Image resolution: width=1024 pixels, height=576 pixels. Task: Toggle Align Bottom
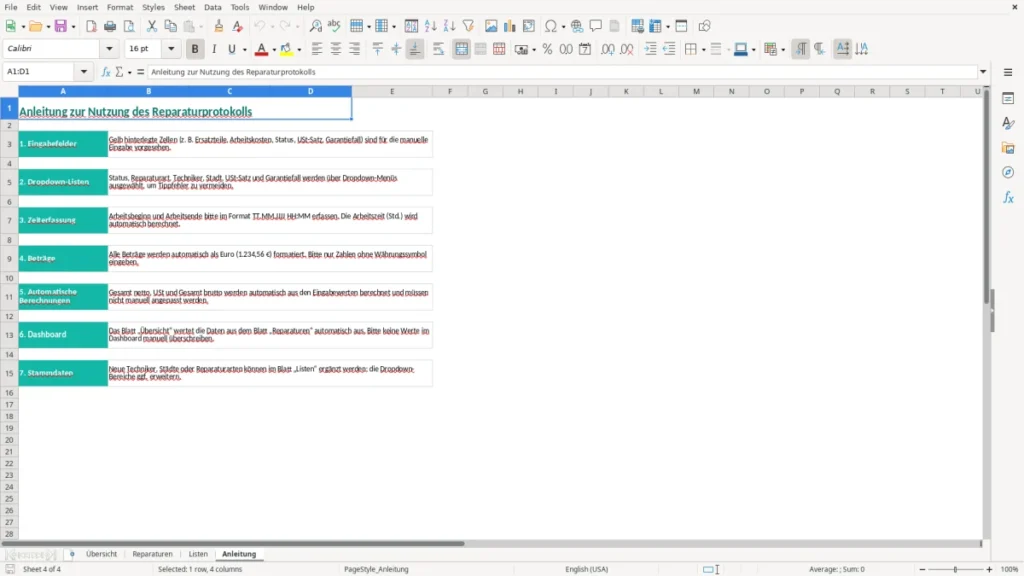415,49
